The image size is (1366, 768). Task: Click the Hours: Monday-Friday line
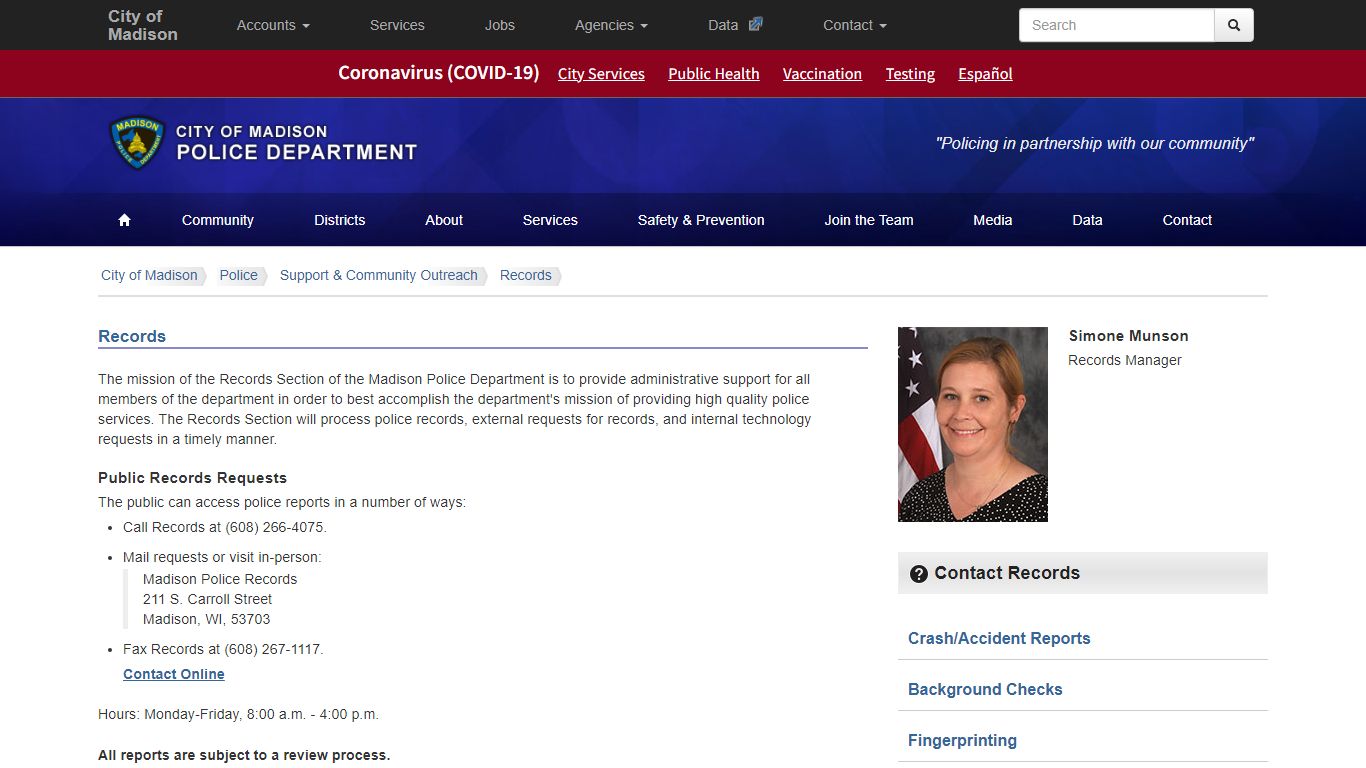click(x=238, y=715)
